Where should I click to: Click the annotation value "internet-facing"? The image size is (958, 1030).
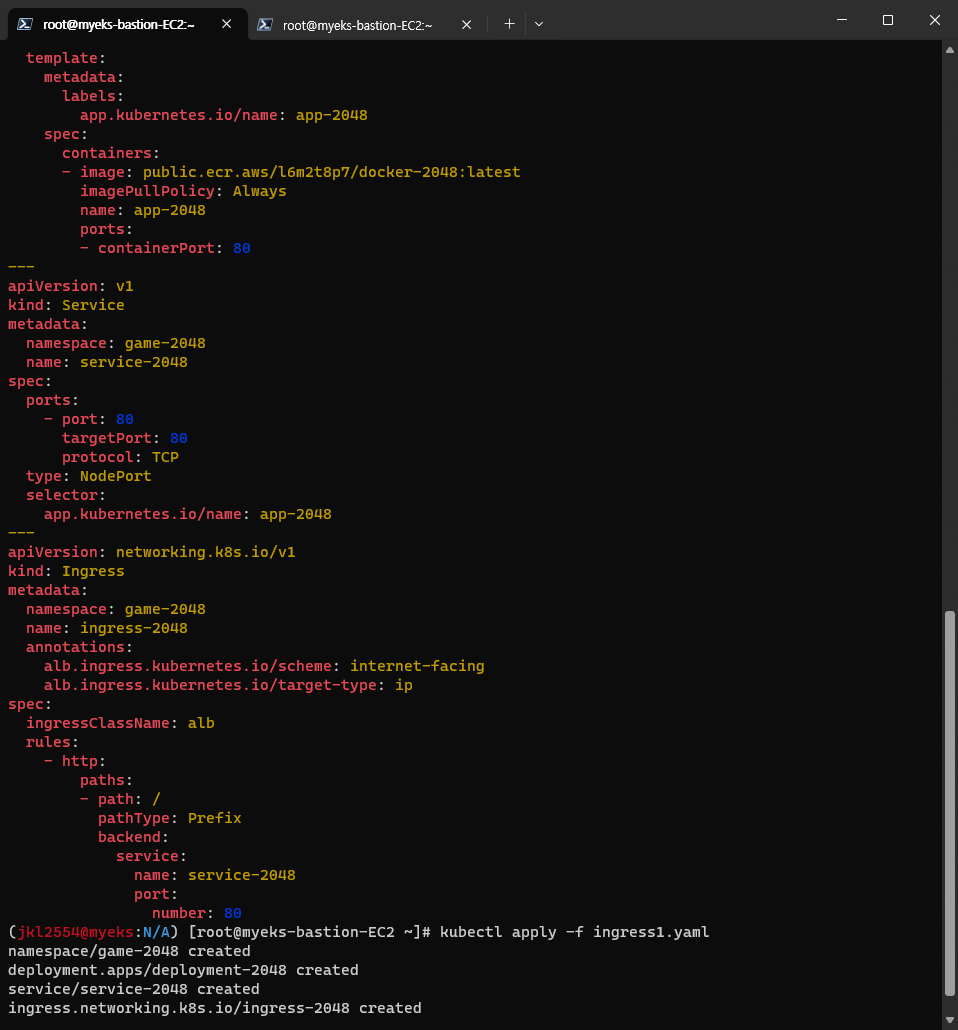417,666
